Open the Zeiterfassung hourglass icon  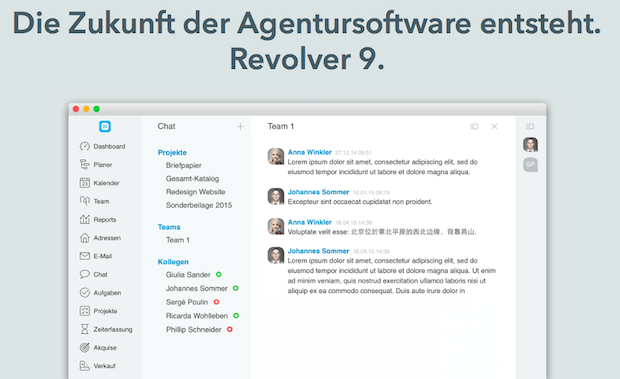pyautogui.click(x=85, y=329)
